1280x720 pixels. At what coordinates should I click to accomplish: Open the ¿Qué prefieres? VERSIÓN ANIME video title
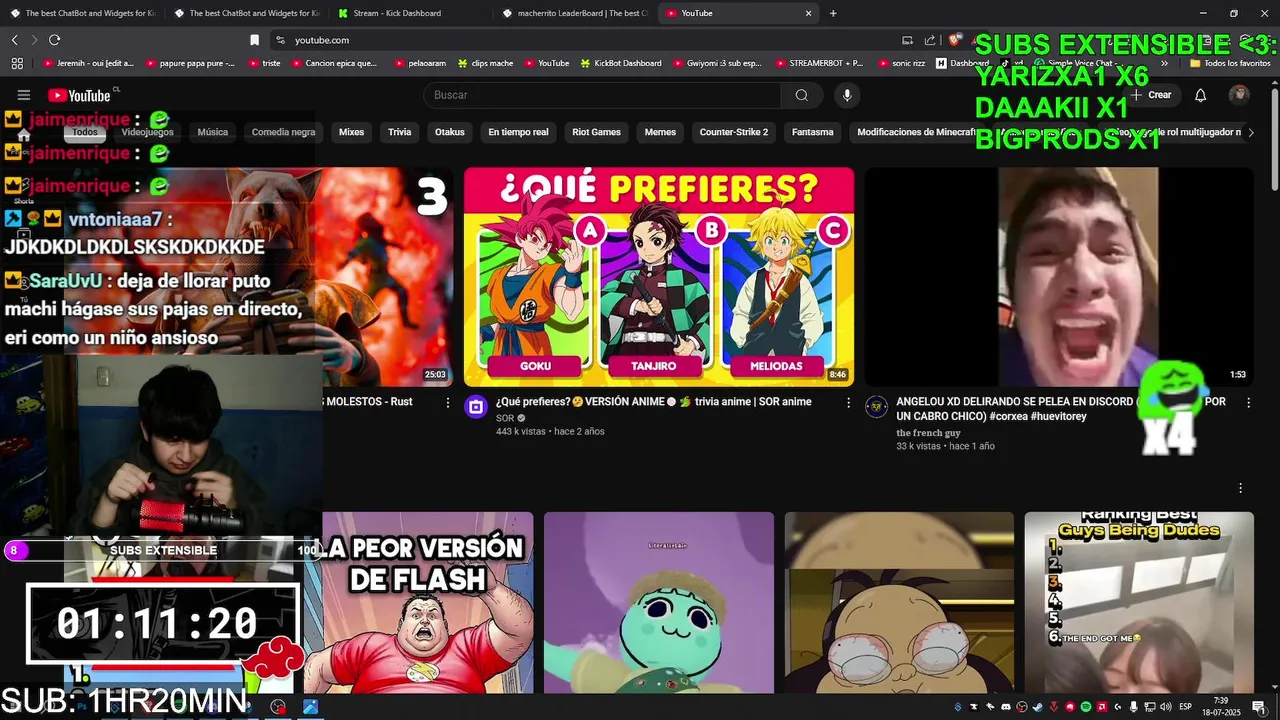coord(654,402)
